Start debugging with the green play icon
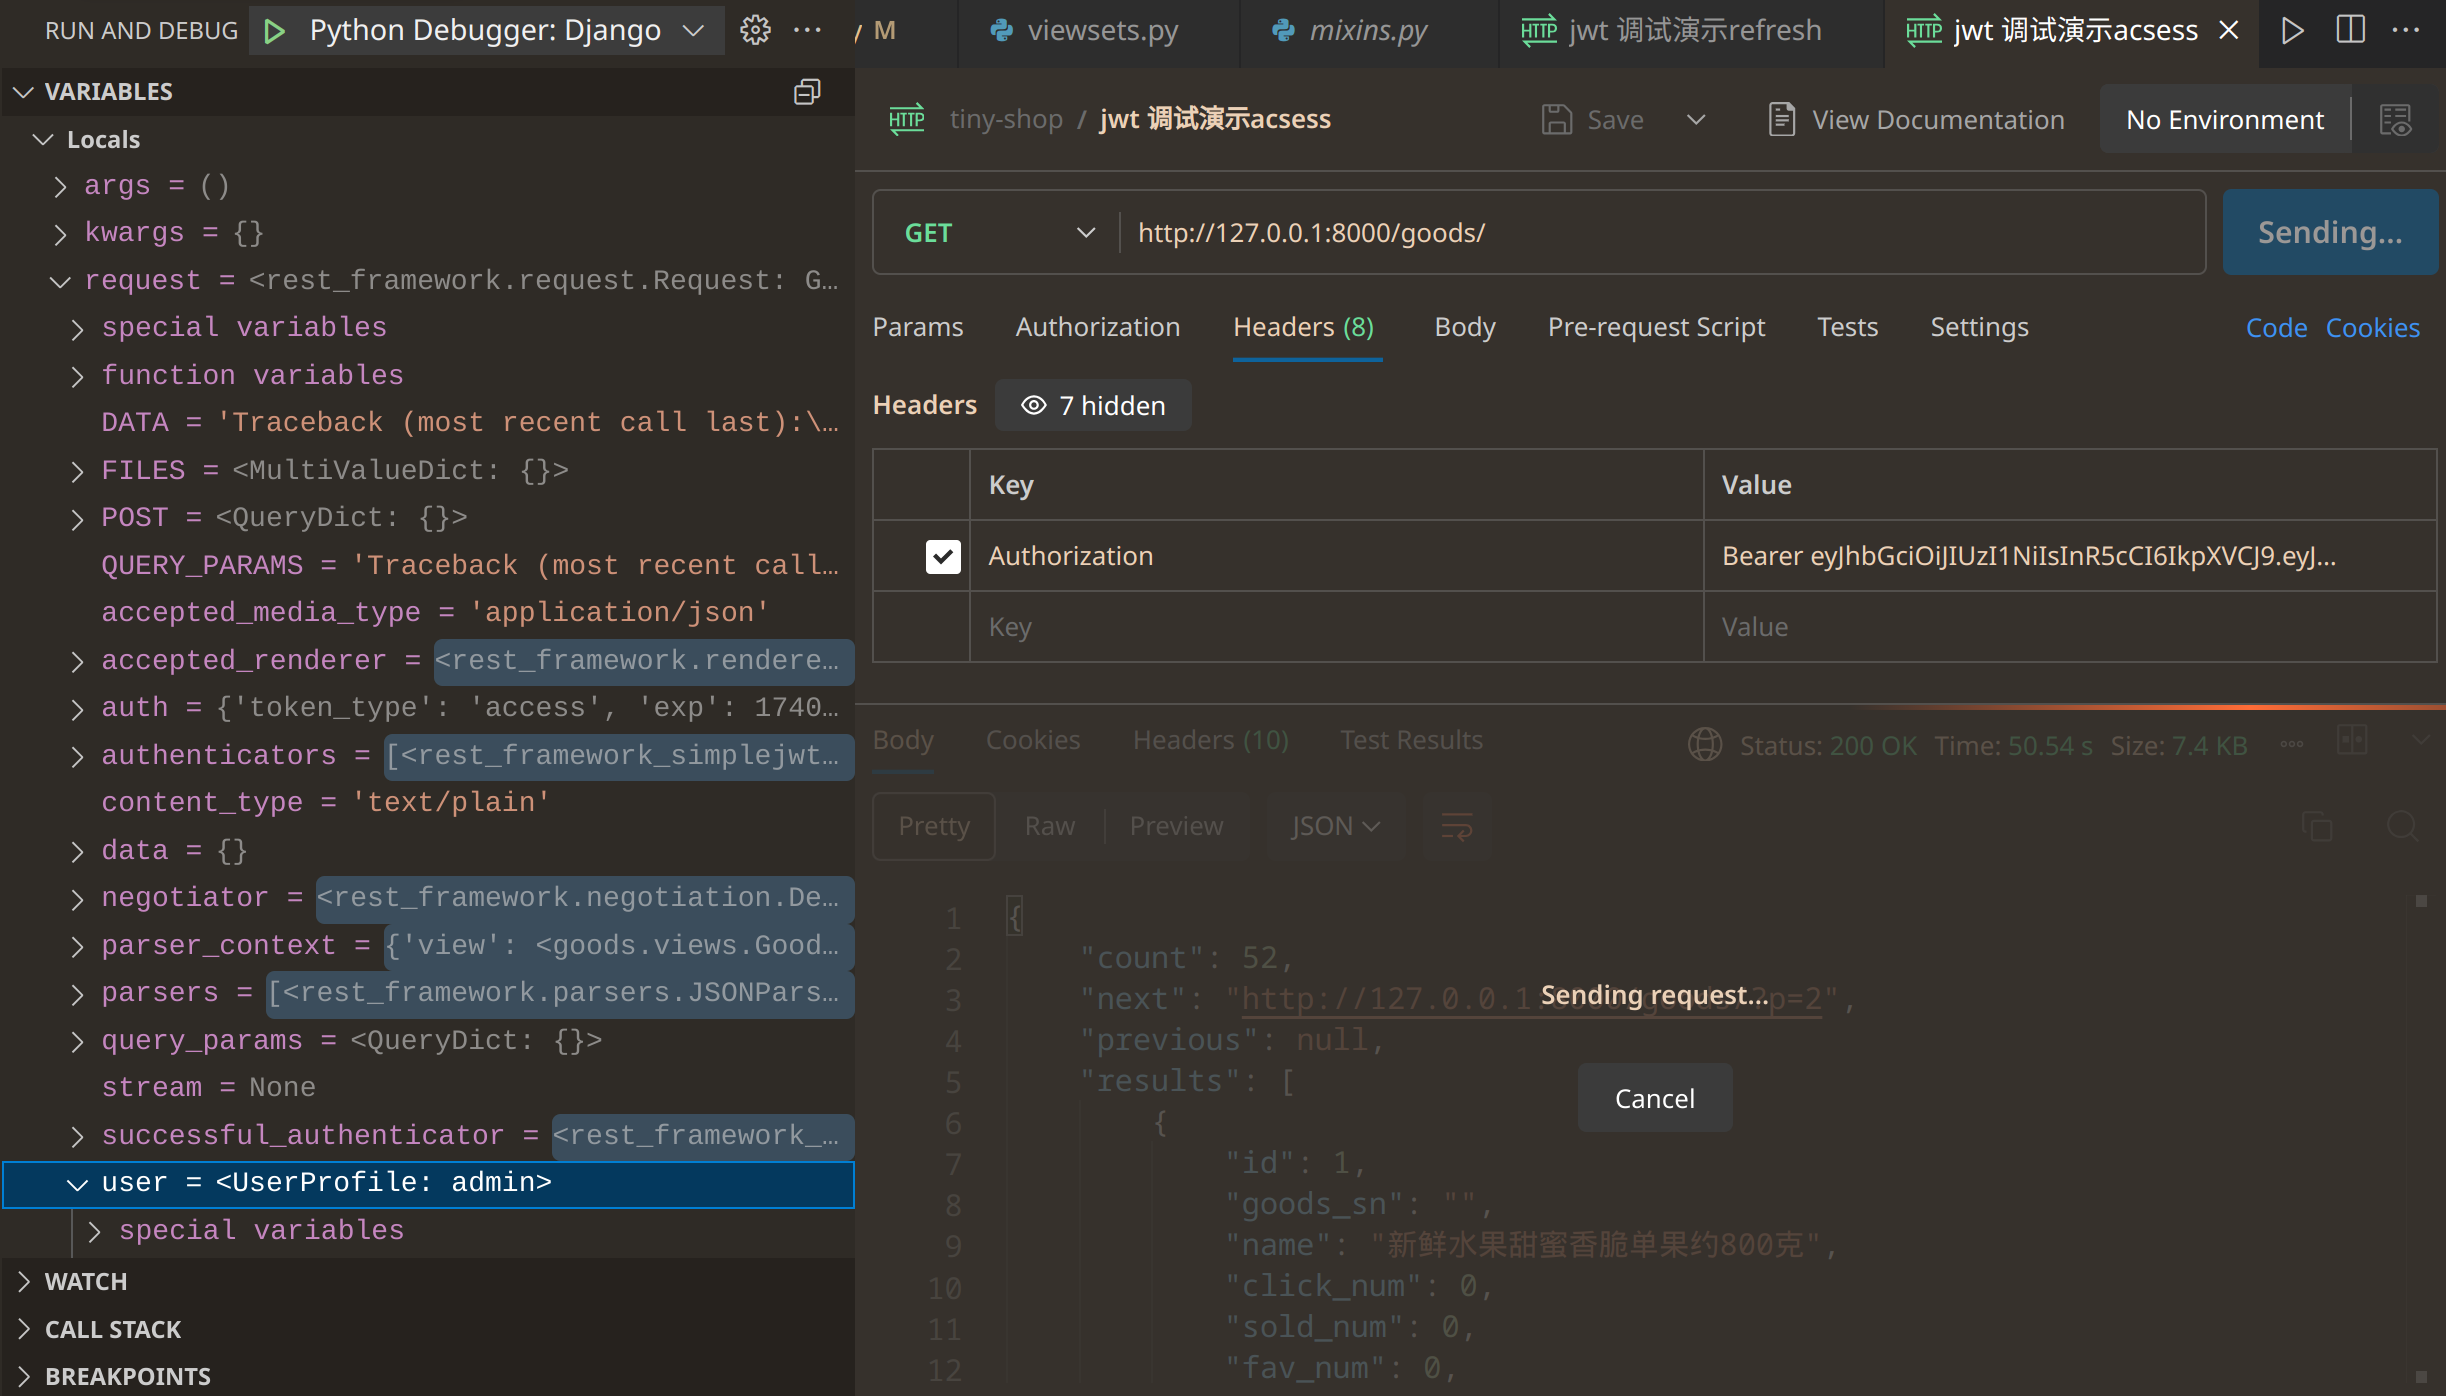The height and width of the screenshot is (1396, 2446). [274, 31]
